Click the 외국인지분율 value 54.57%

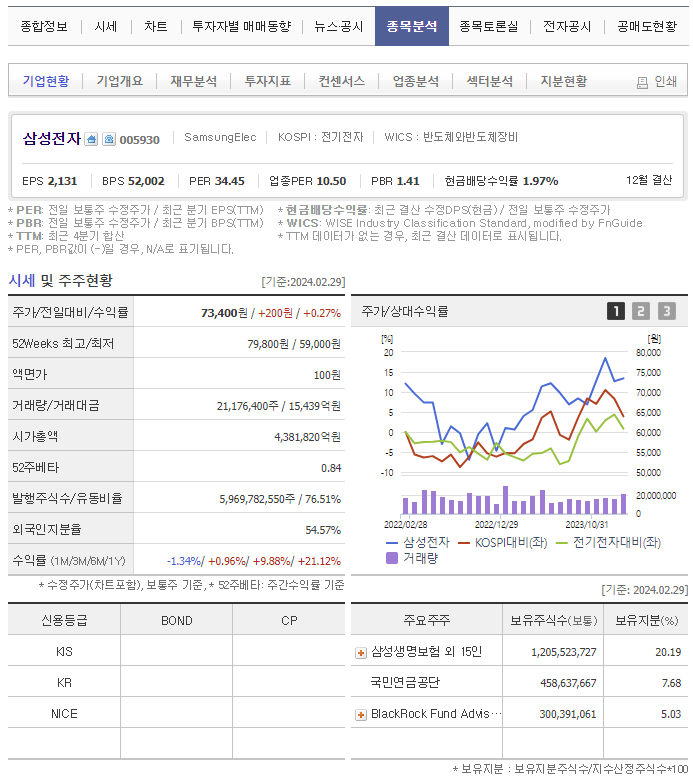323,530
